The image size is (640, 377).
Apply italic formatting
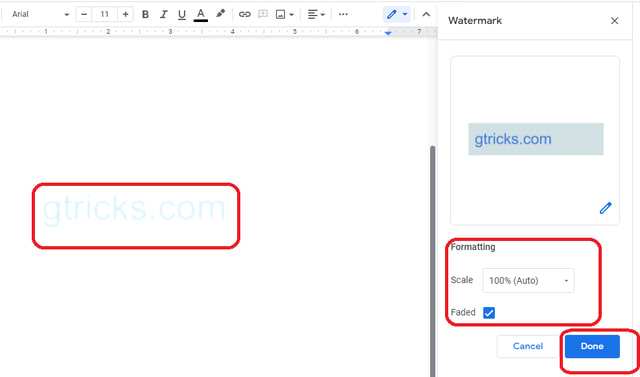coord(164,15)
